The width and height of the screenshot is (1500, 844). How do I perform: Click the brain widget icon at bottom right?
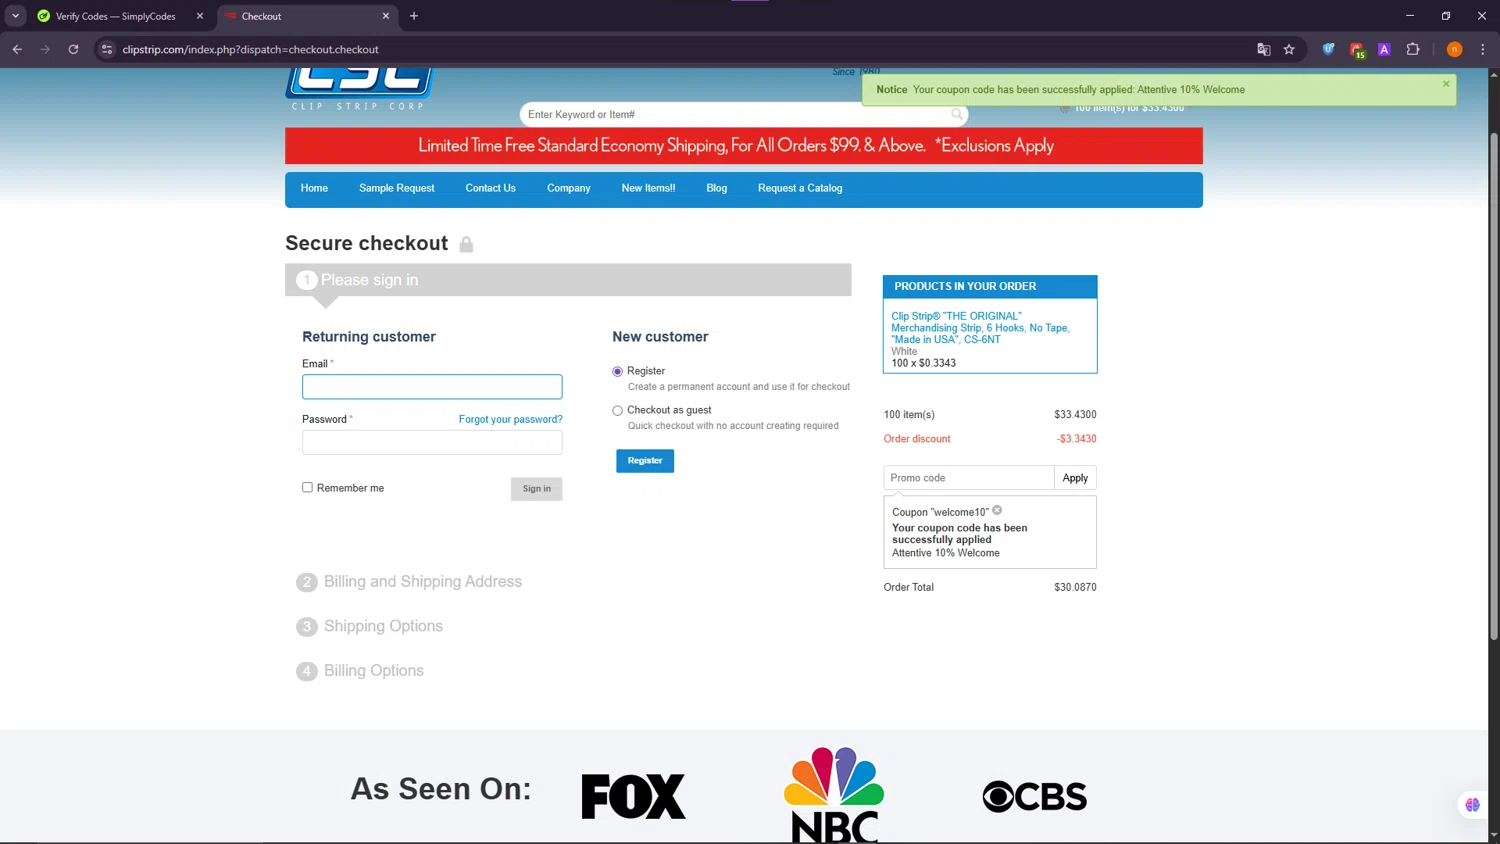point(1472,805)
